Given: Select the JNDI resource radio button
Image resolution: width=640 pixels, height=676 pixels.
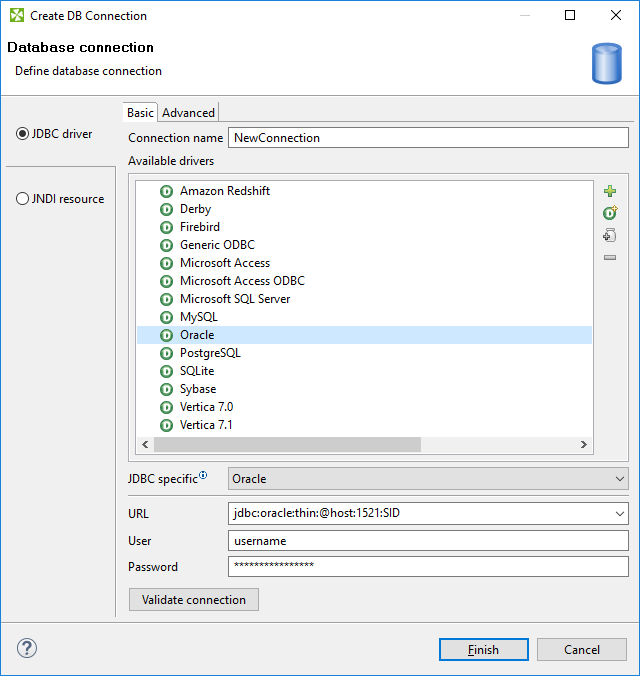Looking at the screenshot, I should coord(22,199).
